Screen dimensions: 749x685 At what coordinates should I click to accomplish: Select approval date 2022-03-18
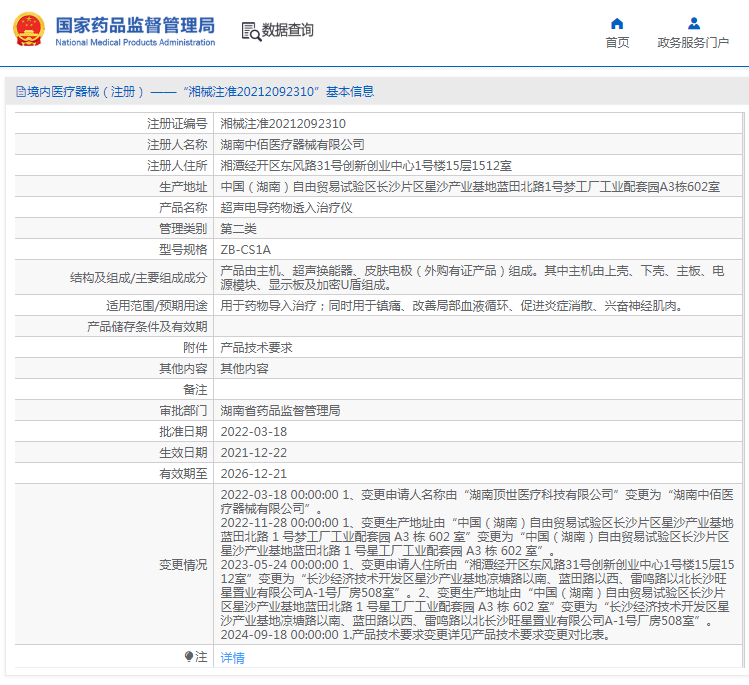(x=254, y=432)
